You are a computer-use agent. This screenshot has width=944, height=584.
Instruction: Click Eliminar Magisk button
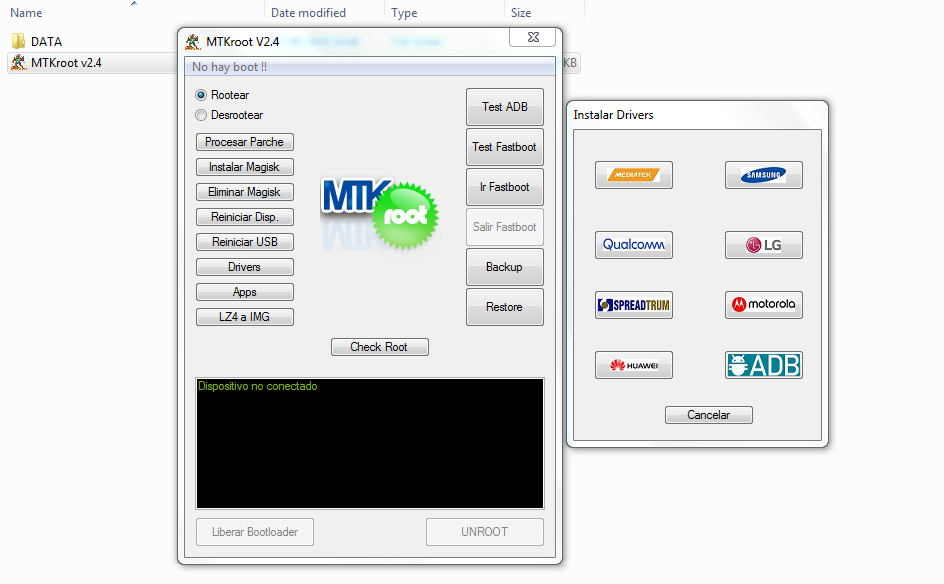244,192
